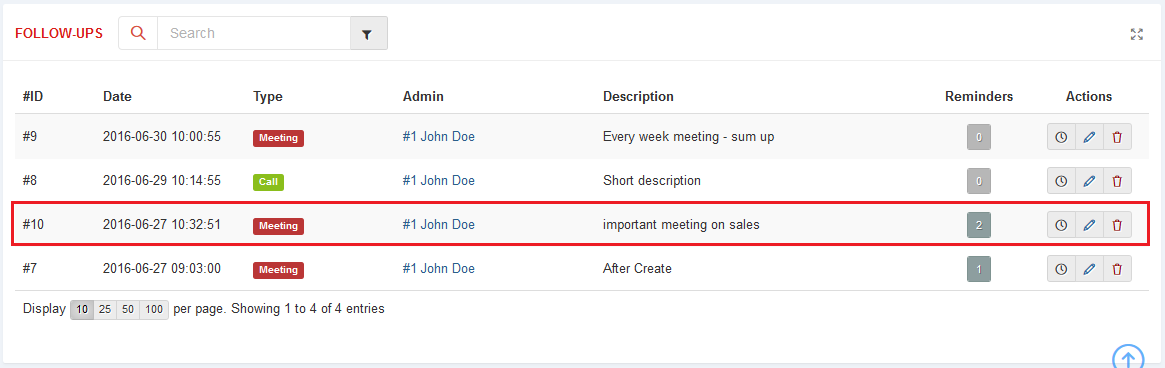Image resolution: width=1165 pixels, height=368 pixels.
Task: Sort table by Type column header
Action: [267, 97]
